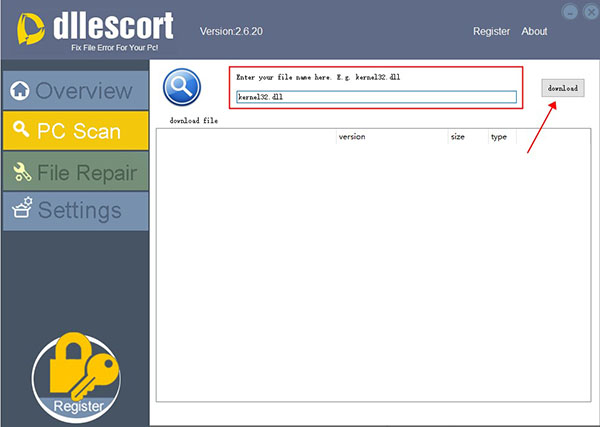Open the Settings tab label
600x427 pixels.
tap(80, 210)
